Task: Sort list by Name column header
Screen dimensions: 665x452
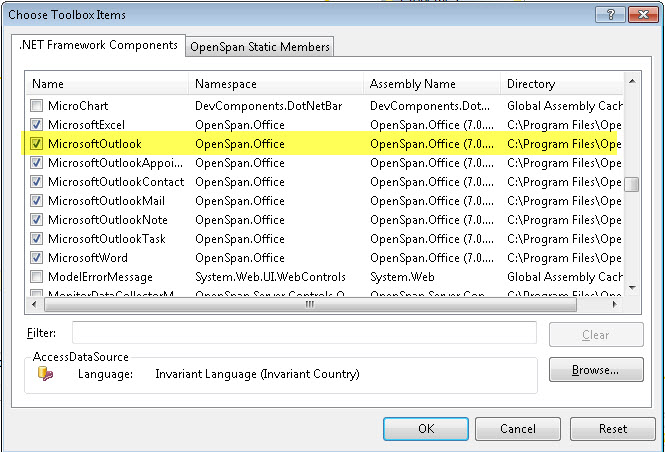Action: (x=107, y=84)
